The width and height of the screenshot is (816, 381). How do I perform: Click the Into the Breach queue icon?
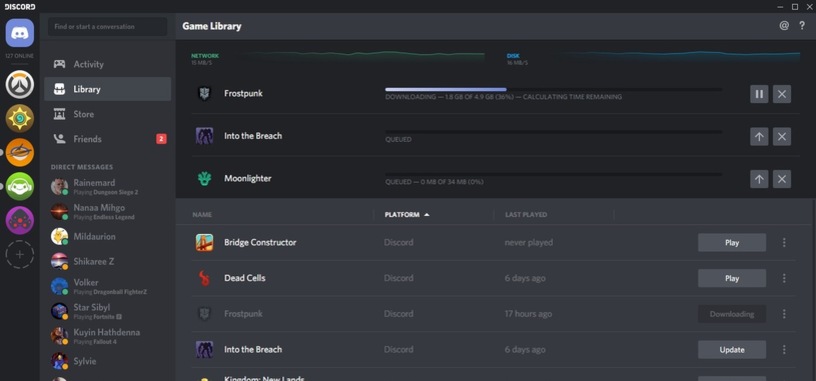point(204,136)
